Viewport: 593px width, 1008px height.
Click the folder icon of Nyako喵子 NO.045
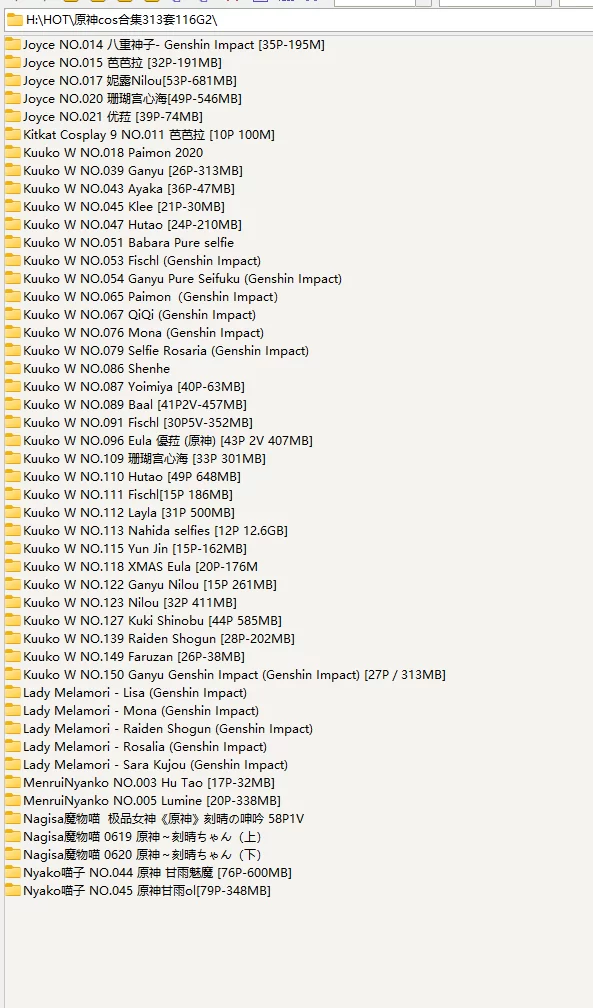click(x=13, y=890)
